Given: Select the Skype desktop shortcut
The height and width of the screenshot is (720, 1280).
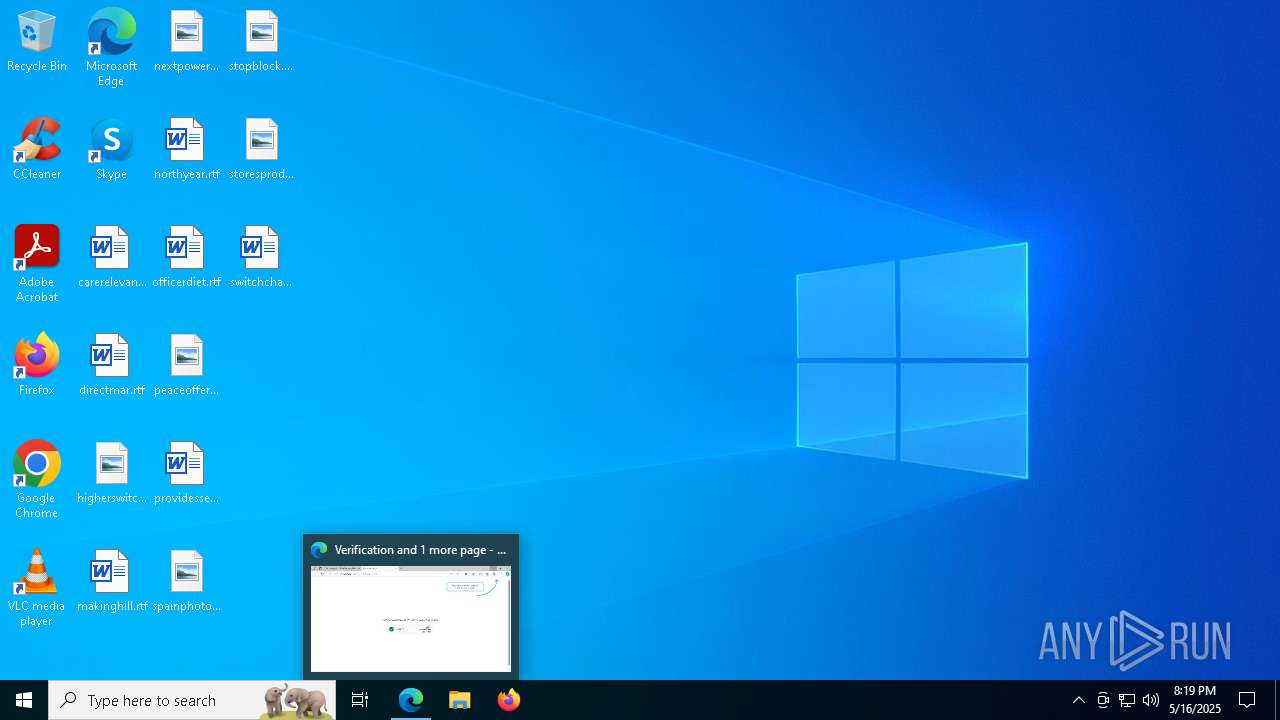Looking at the screenshot, I should pos(111,150).
